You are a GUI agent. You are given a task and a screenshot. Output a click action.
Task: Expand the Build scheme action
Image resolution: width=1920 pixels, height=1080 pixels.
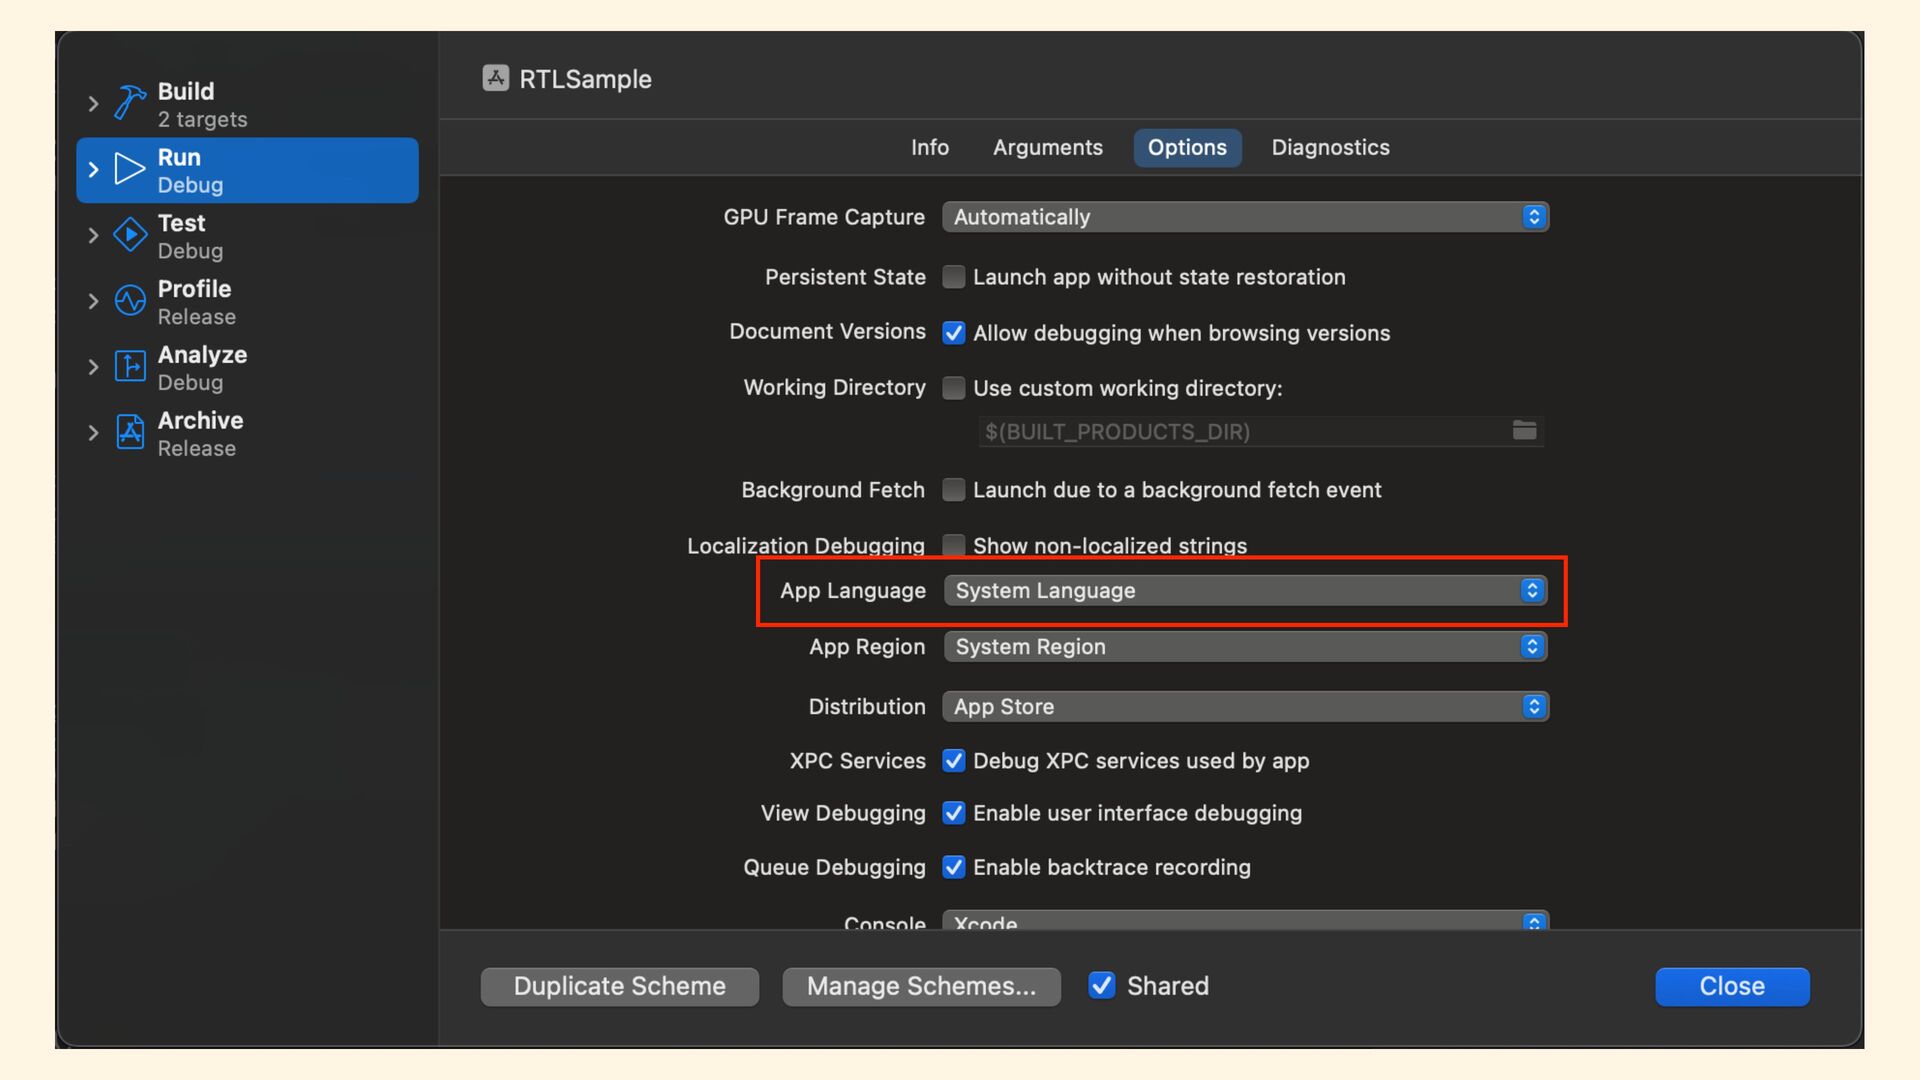[93, 104]
